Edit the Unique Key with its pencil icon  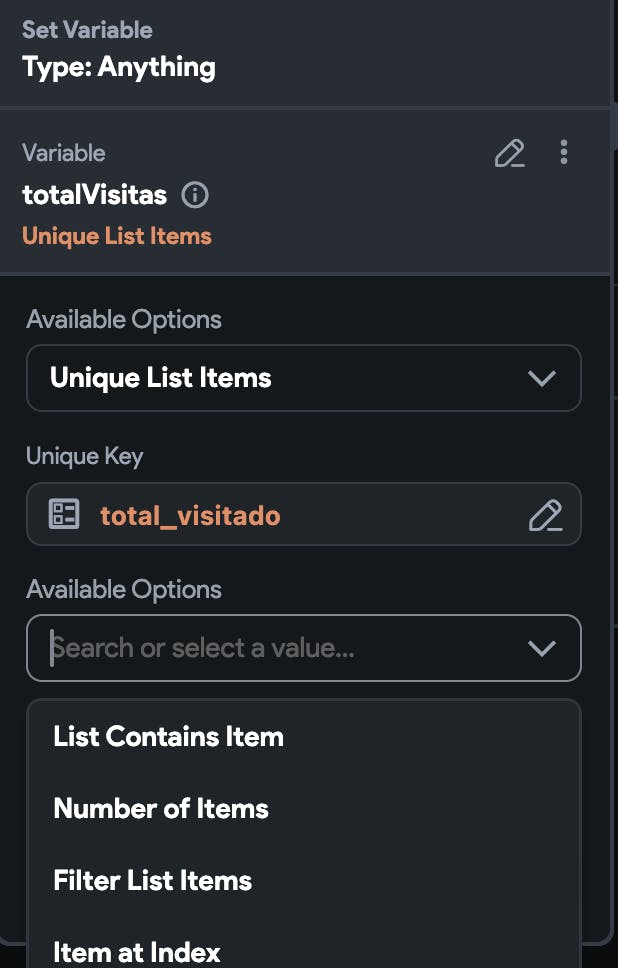(545, 515)
